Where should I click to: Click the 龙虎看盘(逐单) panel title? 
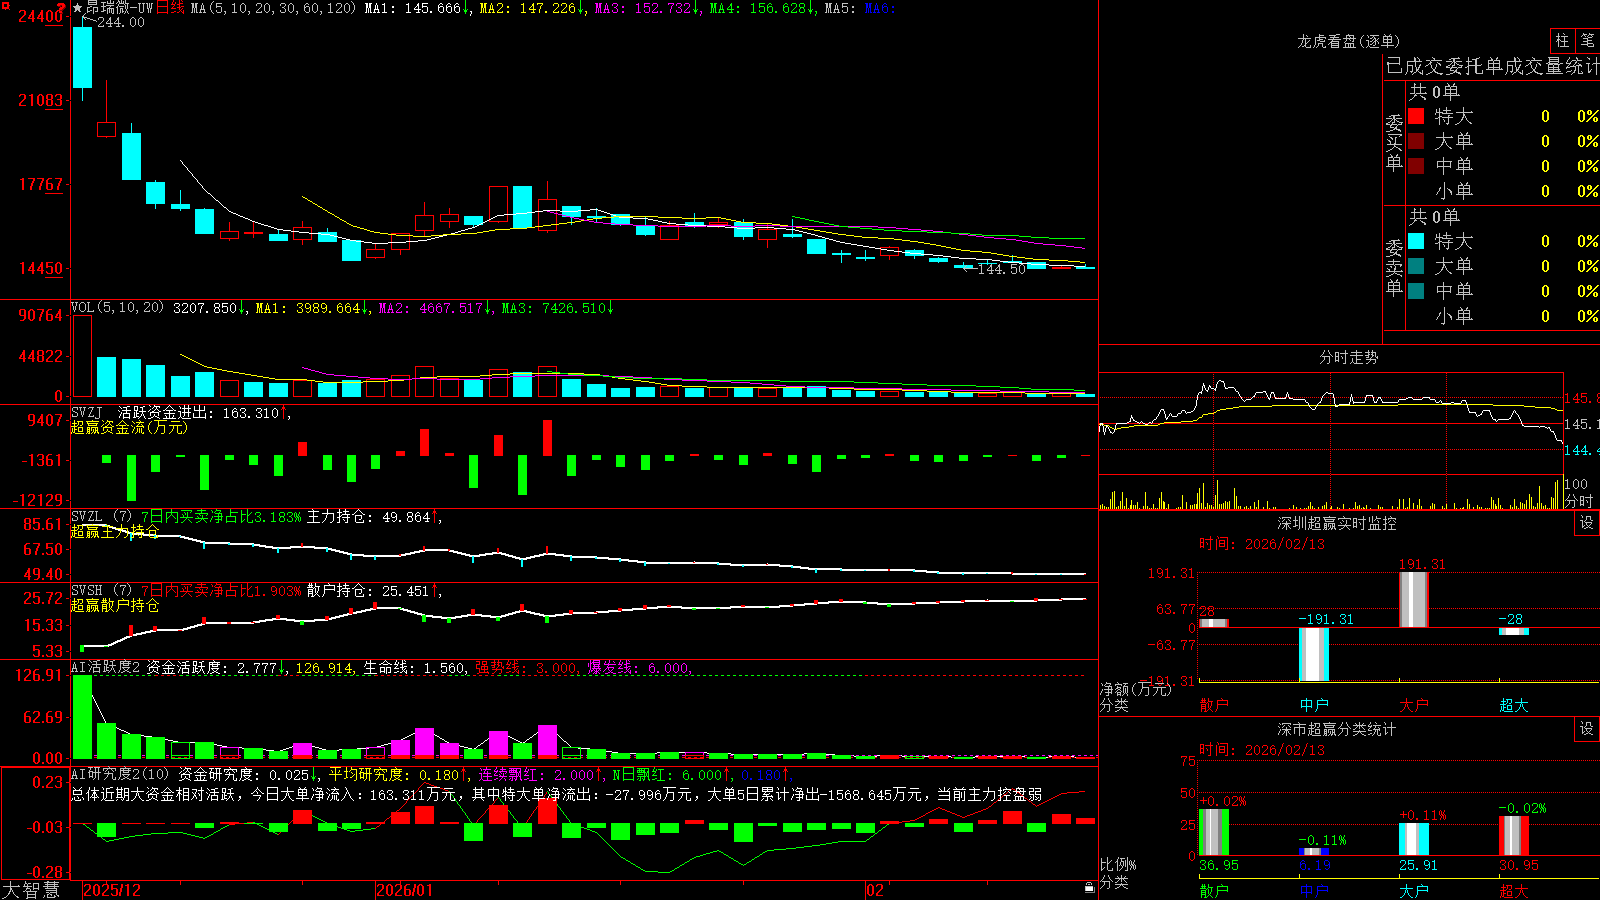(x=1348, y=41)
